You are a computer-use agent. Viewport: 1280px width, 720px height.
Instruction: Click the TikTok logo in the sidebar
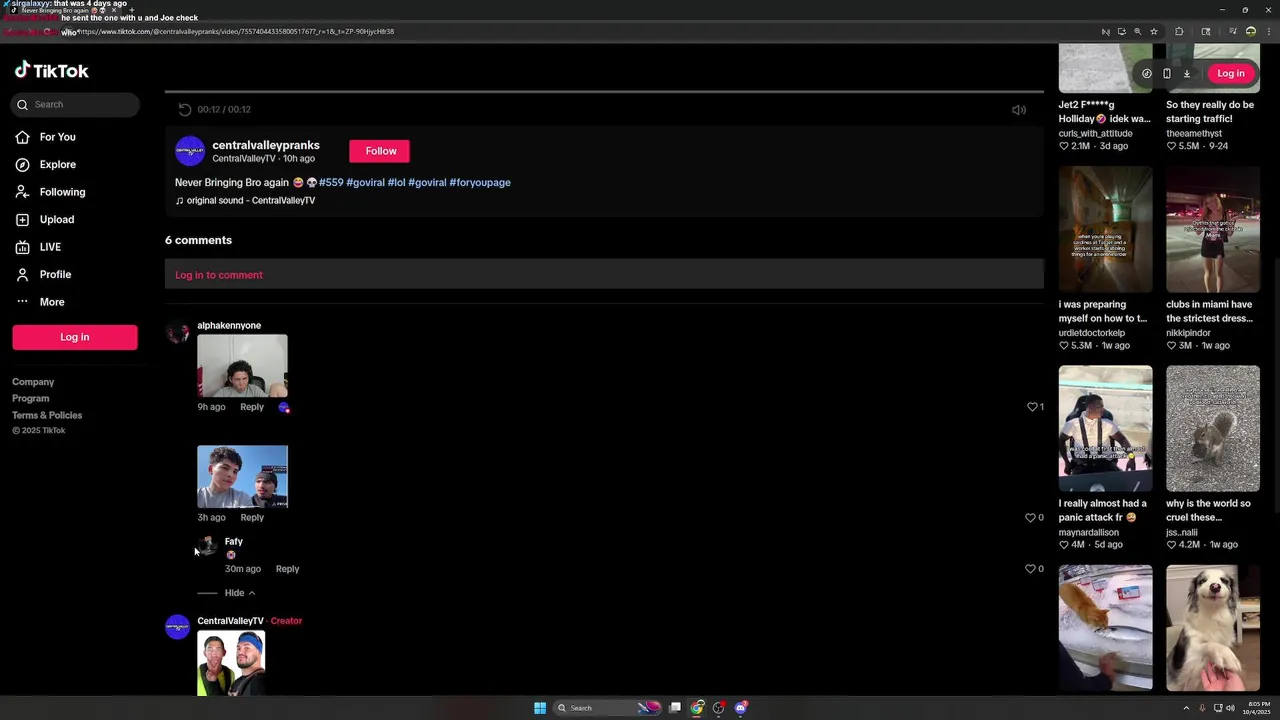click(x=51, y=71)
